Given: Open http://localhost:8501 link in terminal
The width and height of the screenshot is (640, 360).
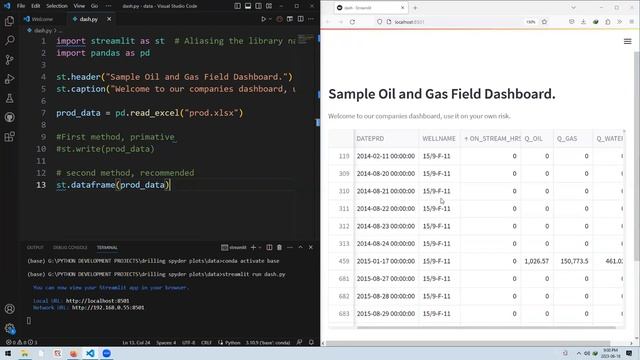Looking at the screenshot, I should pos(98,301).
